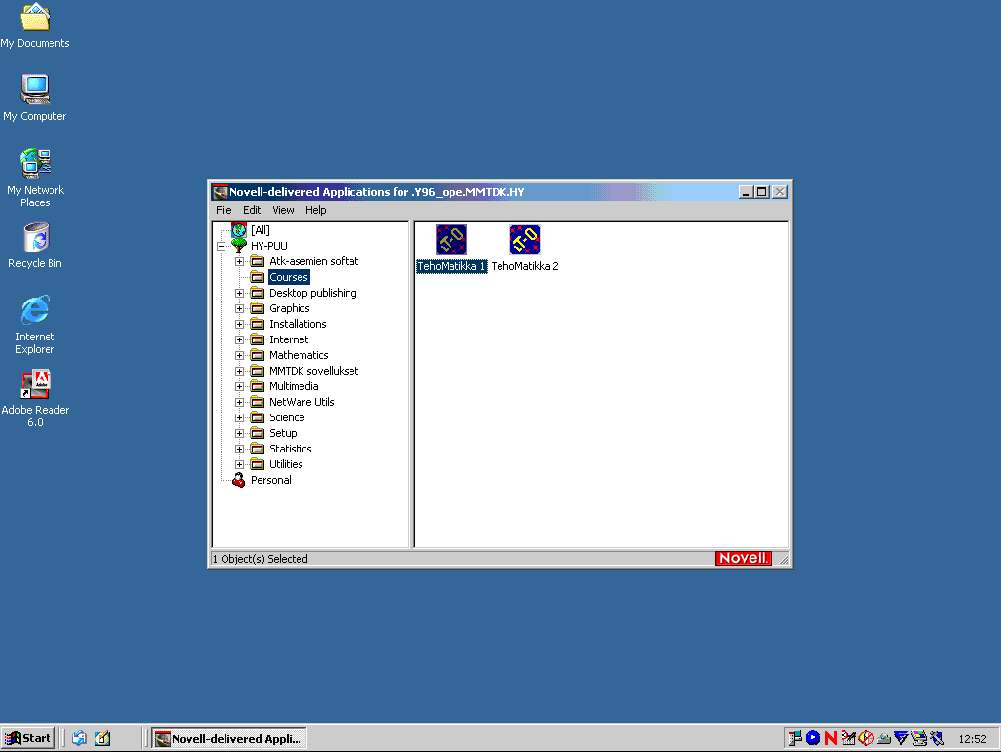Collapse the HY-PUU tree node
Viewport: 1001px width, 752px height.
[x=222, y=246]
